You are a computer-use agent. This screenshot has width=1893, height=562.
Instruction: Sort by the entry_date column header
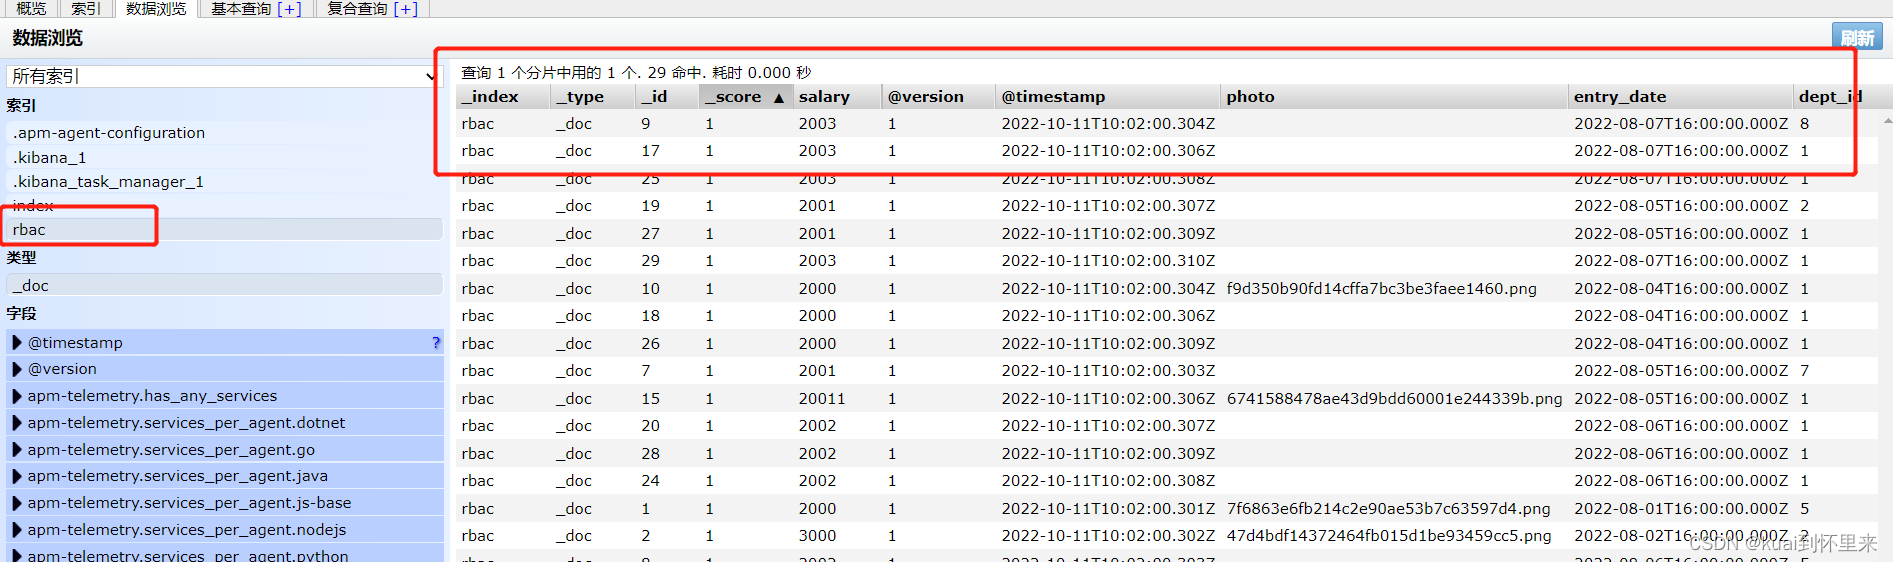[1681, 97]
